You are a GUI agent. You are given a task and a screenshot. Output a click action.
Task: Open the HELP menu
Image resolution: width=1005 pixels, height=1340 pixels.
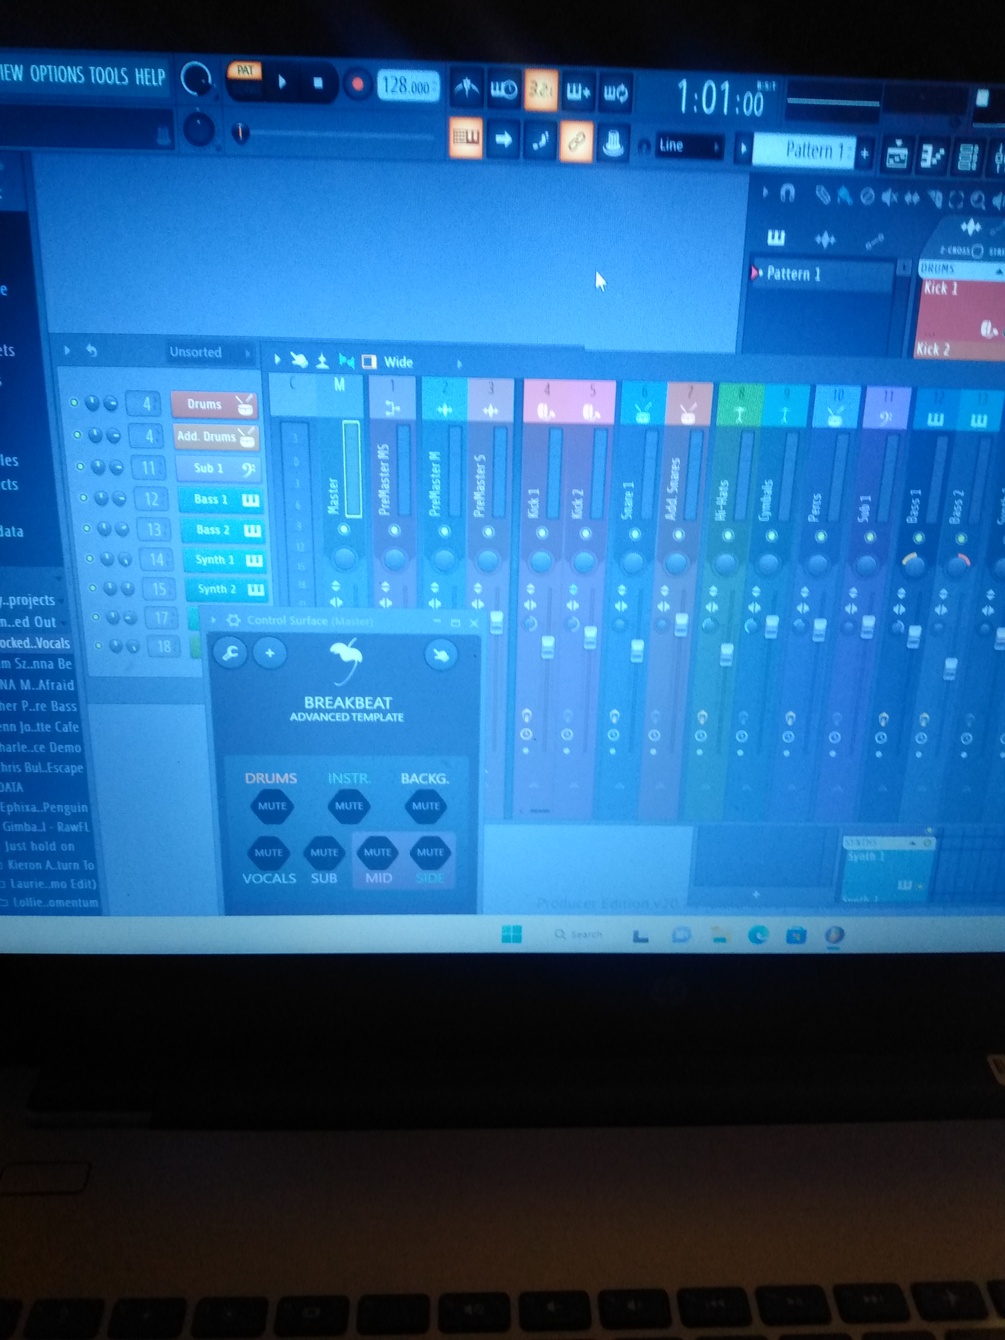[150, 76]
